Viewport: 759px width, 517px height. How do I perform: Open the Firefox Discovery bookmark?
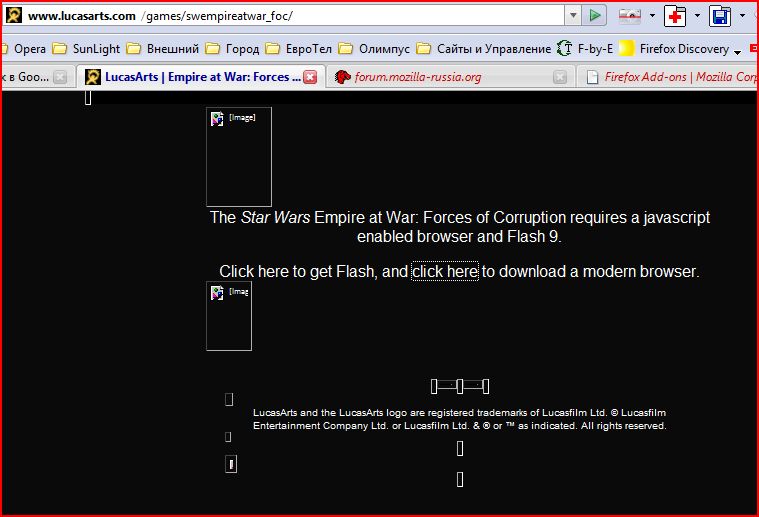click(x=674, y=49)
